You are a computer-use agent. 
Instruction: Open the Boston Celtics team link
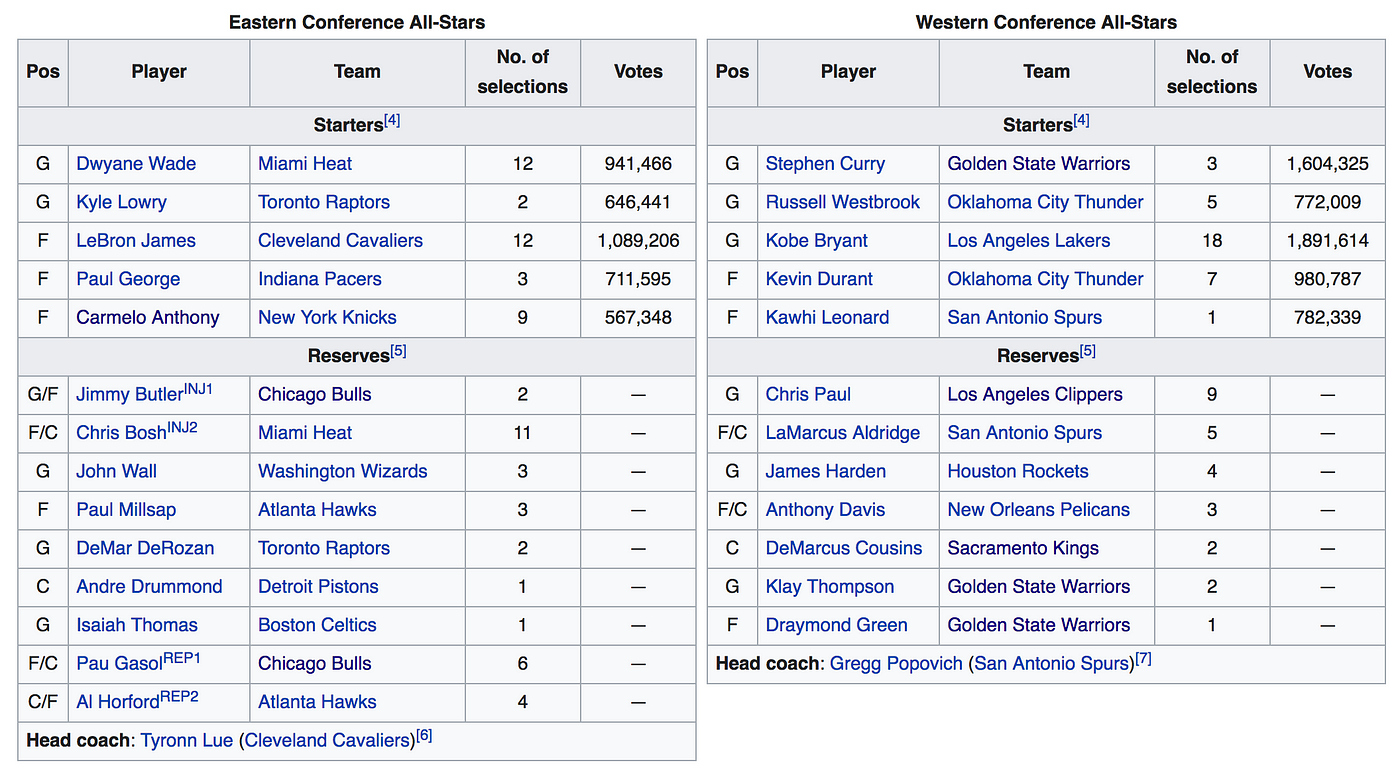pos(317,626)
